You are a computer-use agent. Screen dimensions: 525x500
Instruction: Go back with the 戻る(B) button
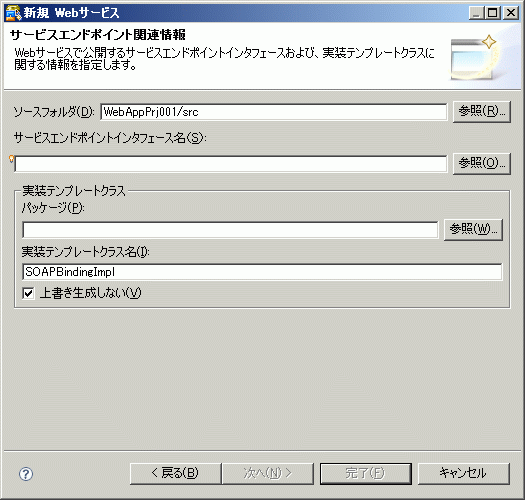pos(175,474)
